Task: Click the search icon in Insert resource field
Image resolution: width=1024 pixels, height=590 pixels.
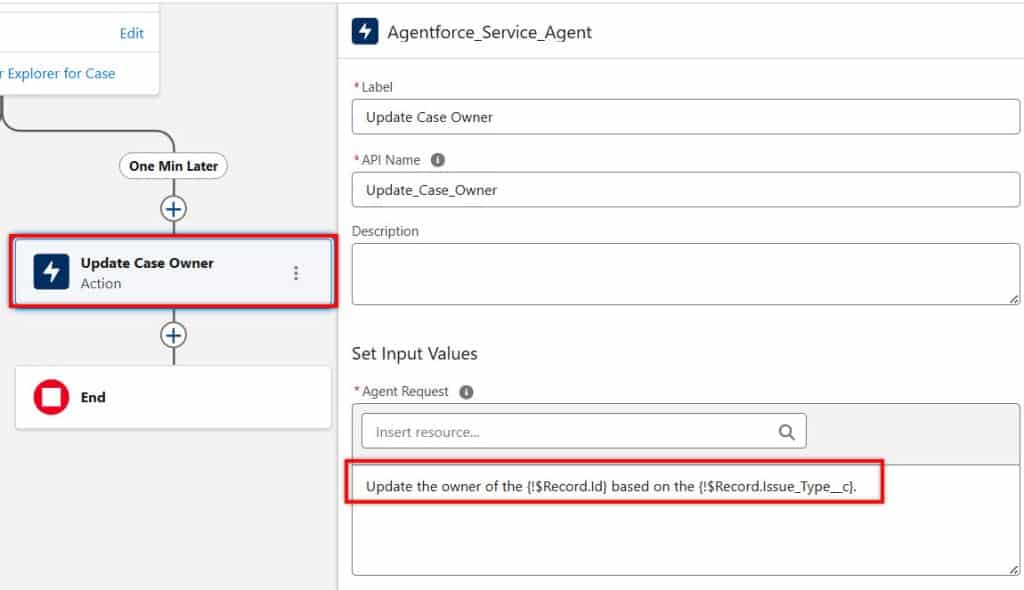Action: click(786, 432)
